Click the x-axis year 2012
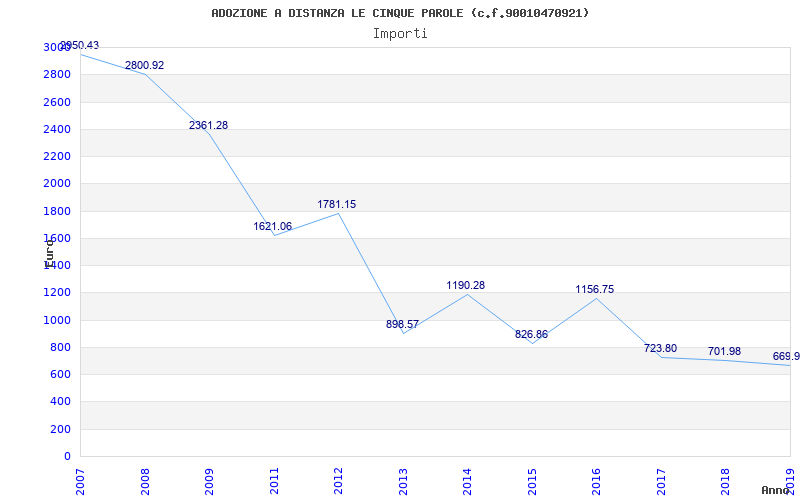Image resolution: width=800 pixels, height=500 pixels. click(338, 482)
